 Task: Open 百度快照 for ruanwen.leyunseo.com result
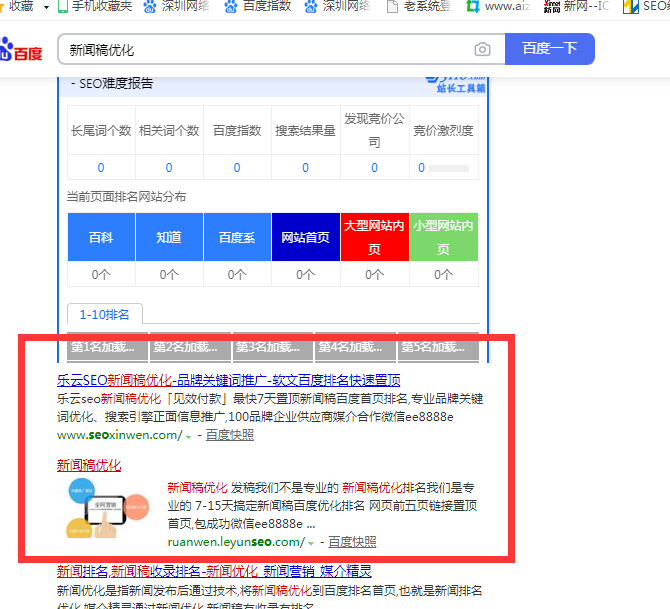pyautogui.click(x=352, y=542)
